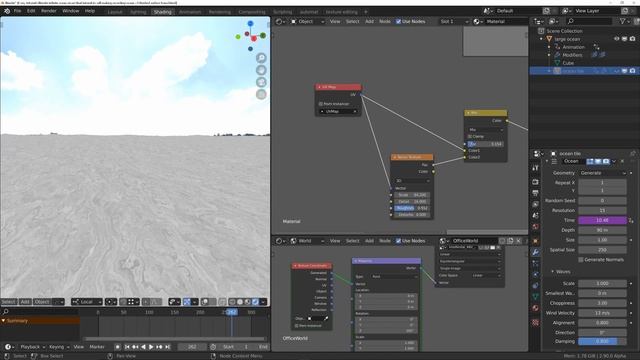Open the Particles properties tab icon

536,264
